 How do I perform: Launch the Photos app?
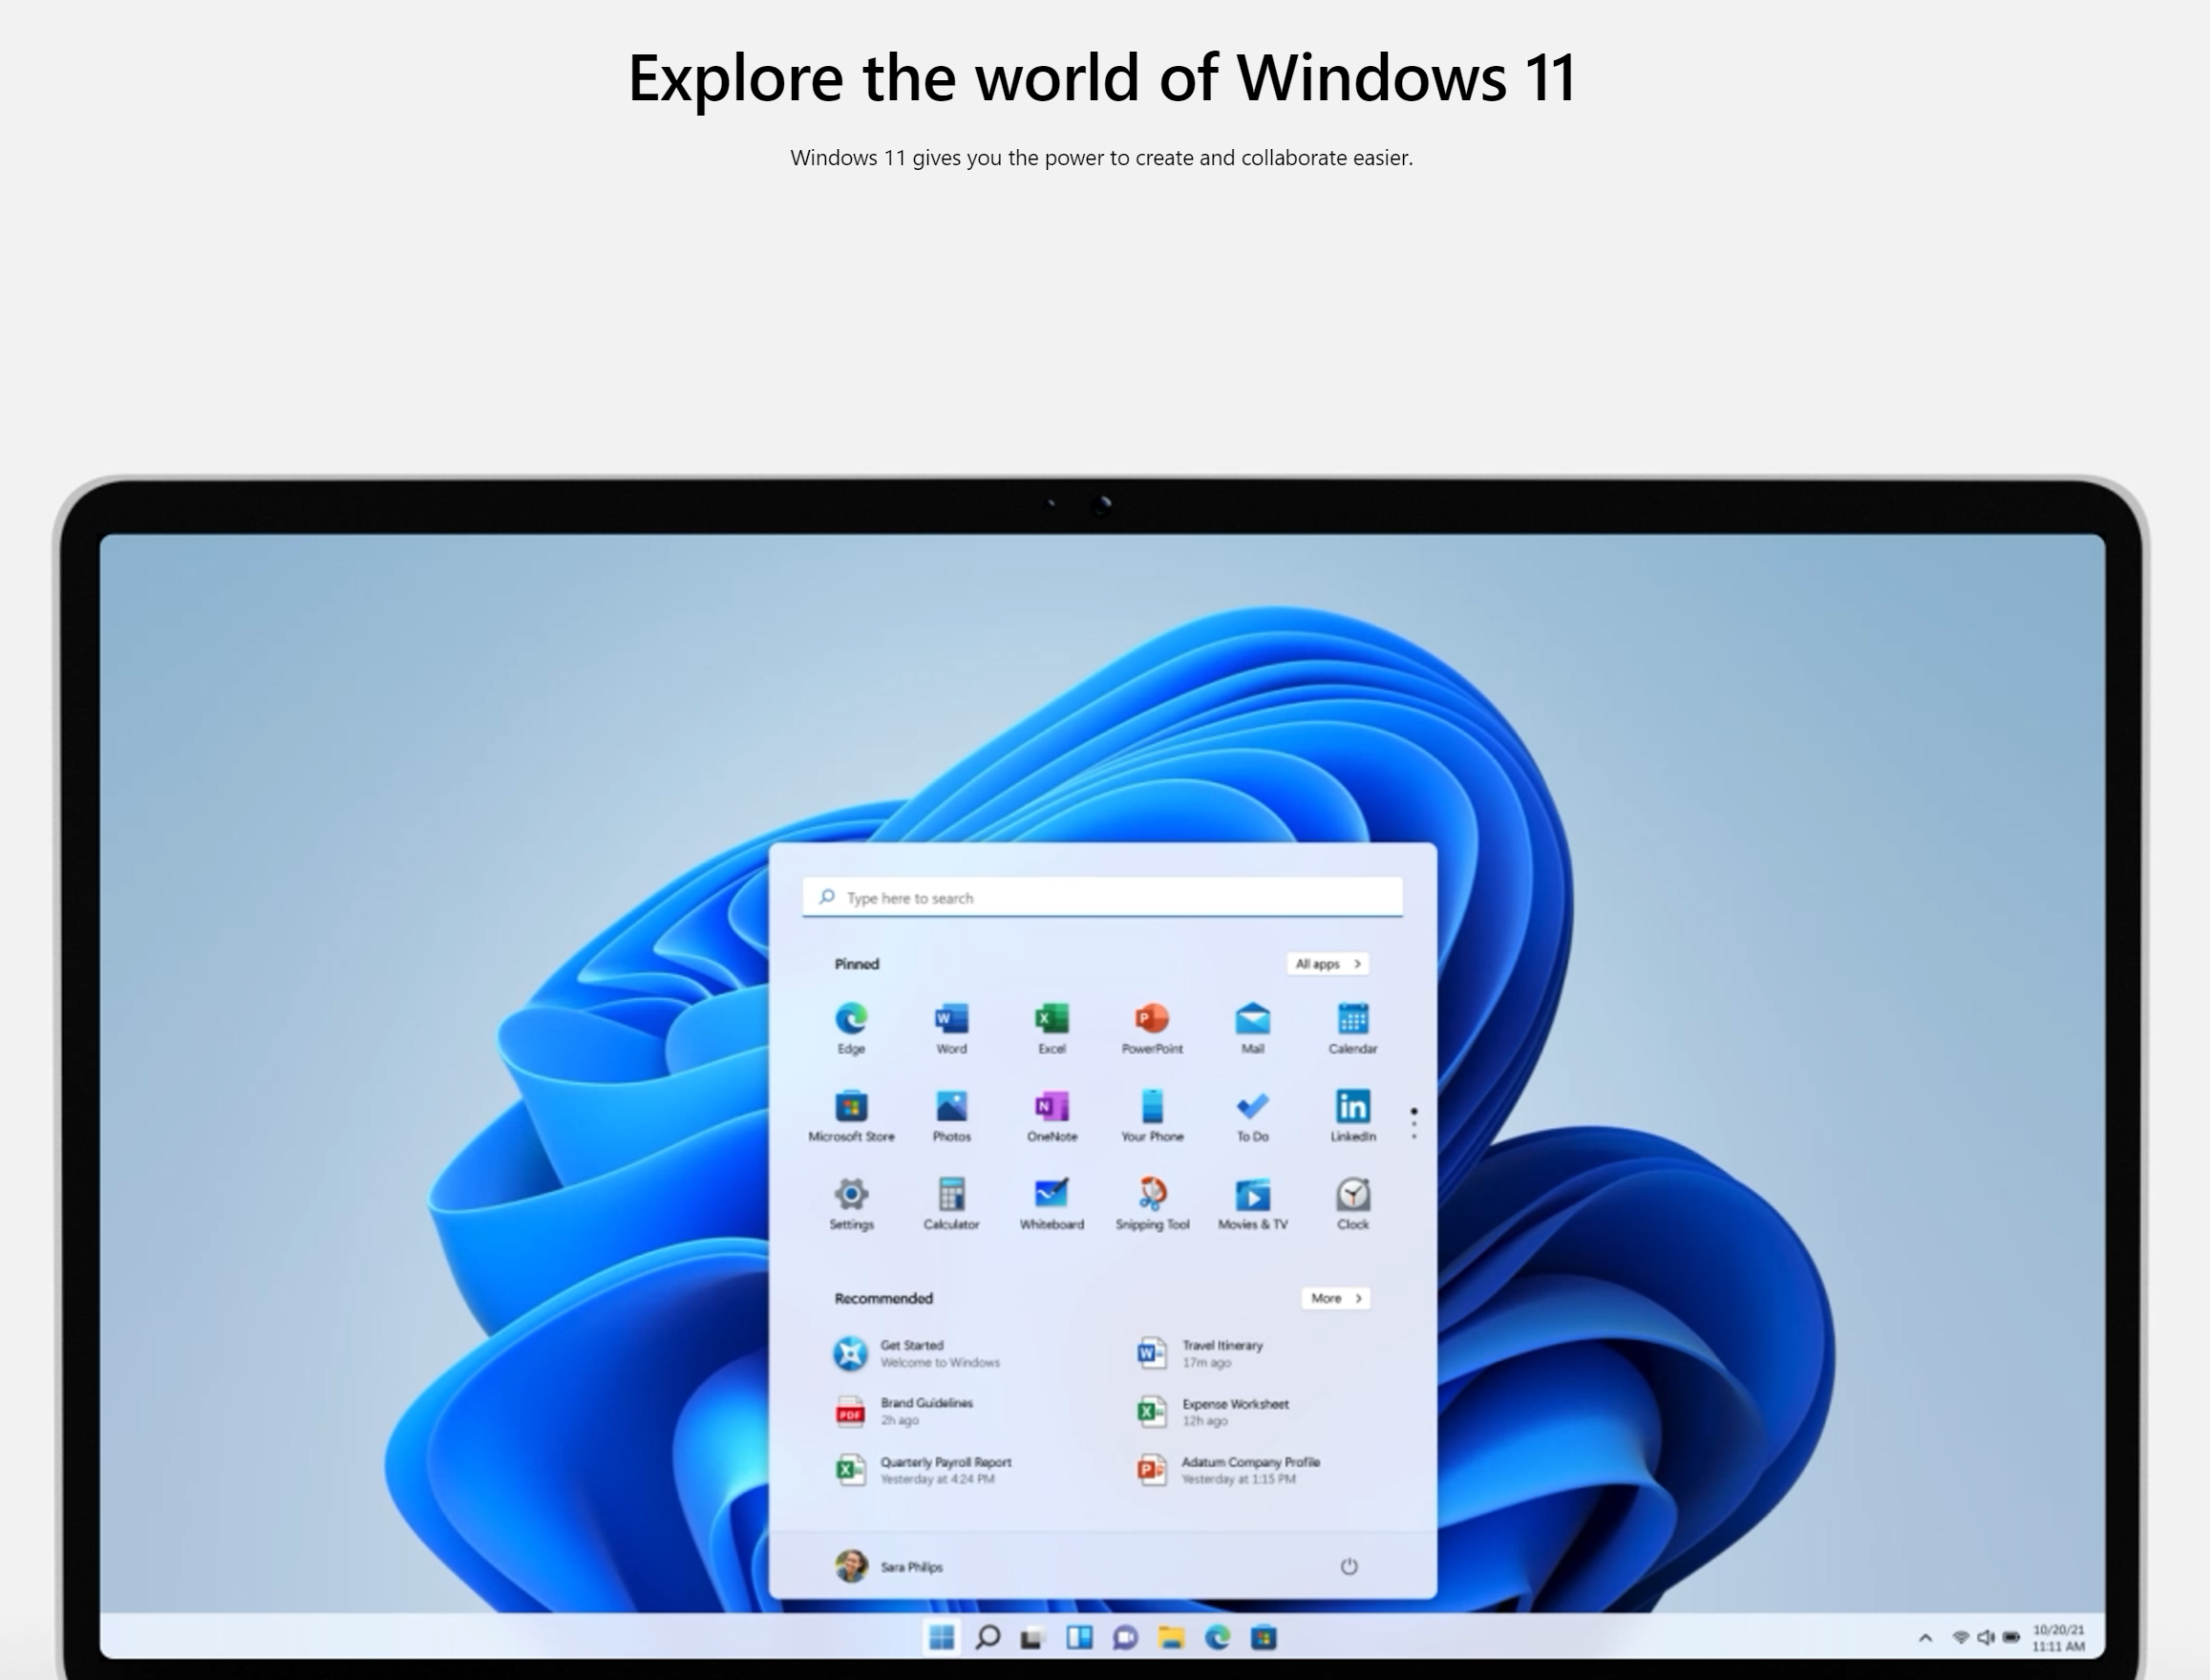click(x=951, y=1115)
